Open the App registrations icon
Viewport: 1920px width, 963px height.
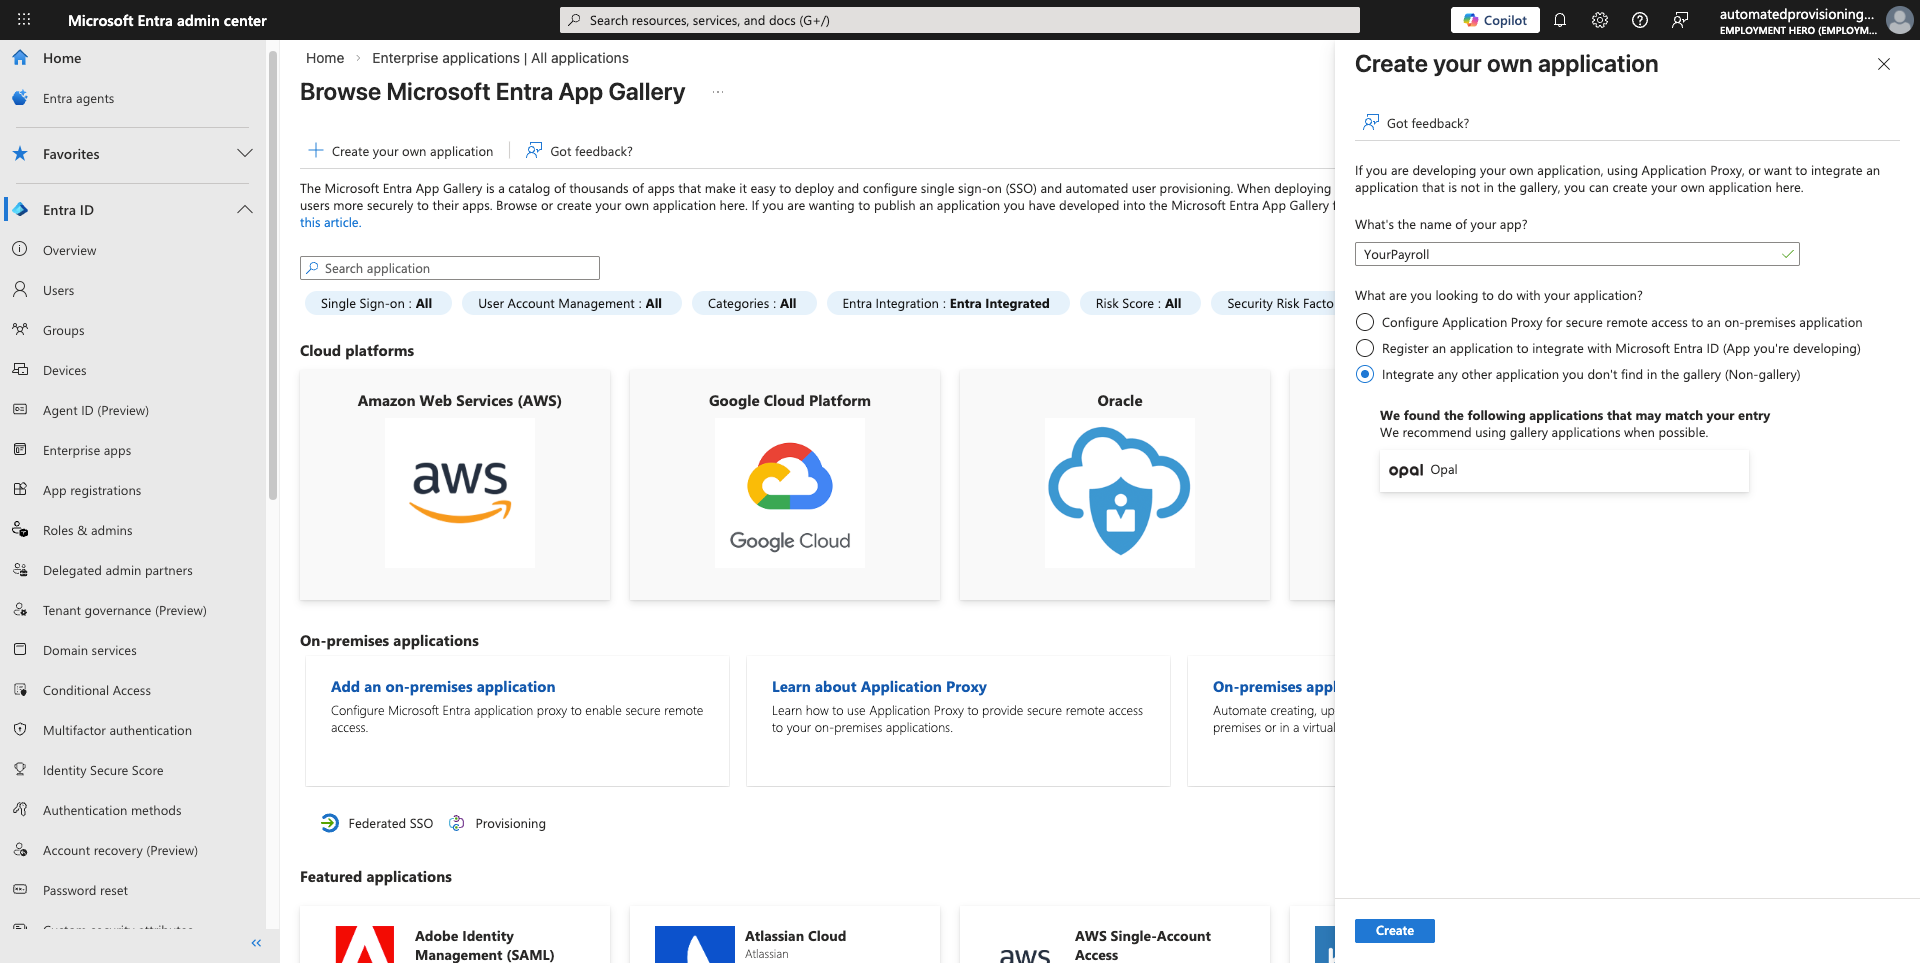click(x=20, y=489)
